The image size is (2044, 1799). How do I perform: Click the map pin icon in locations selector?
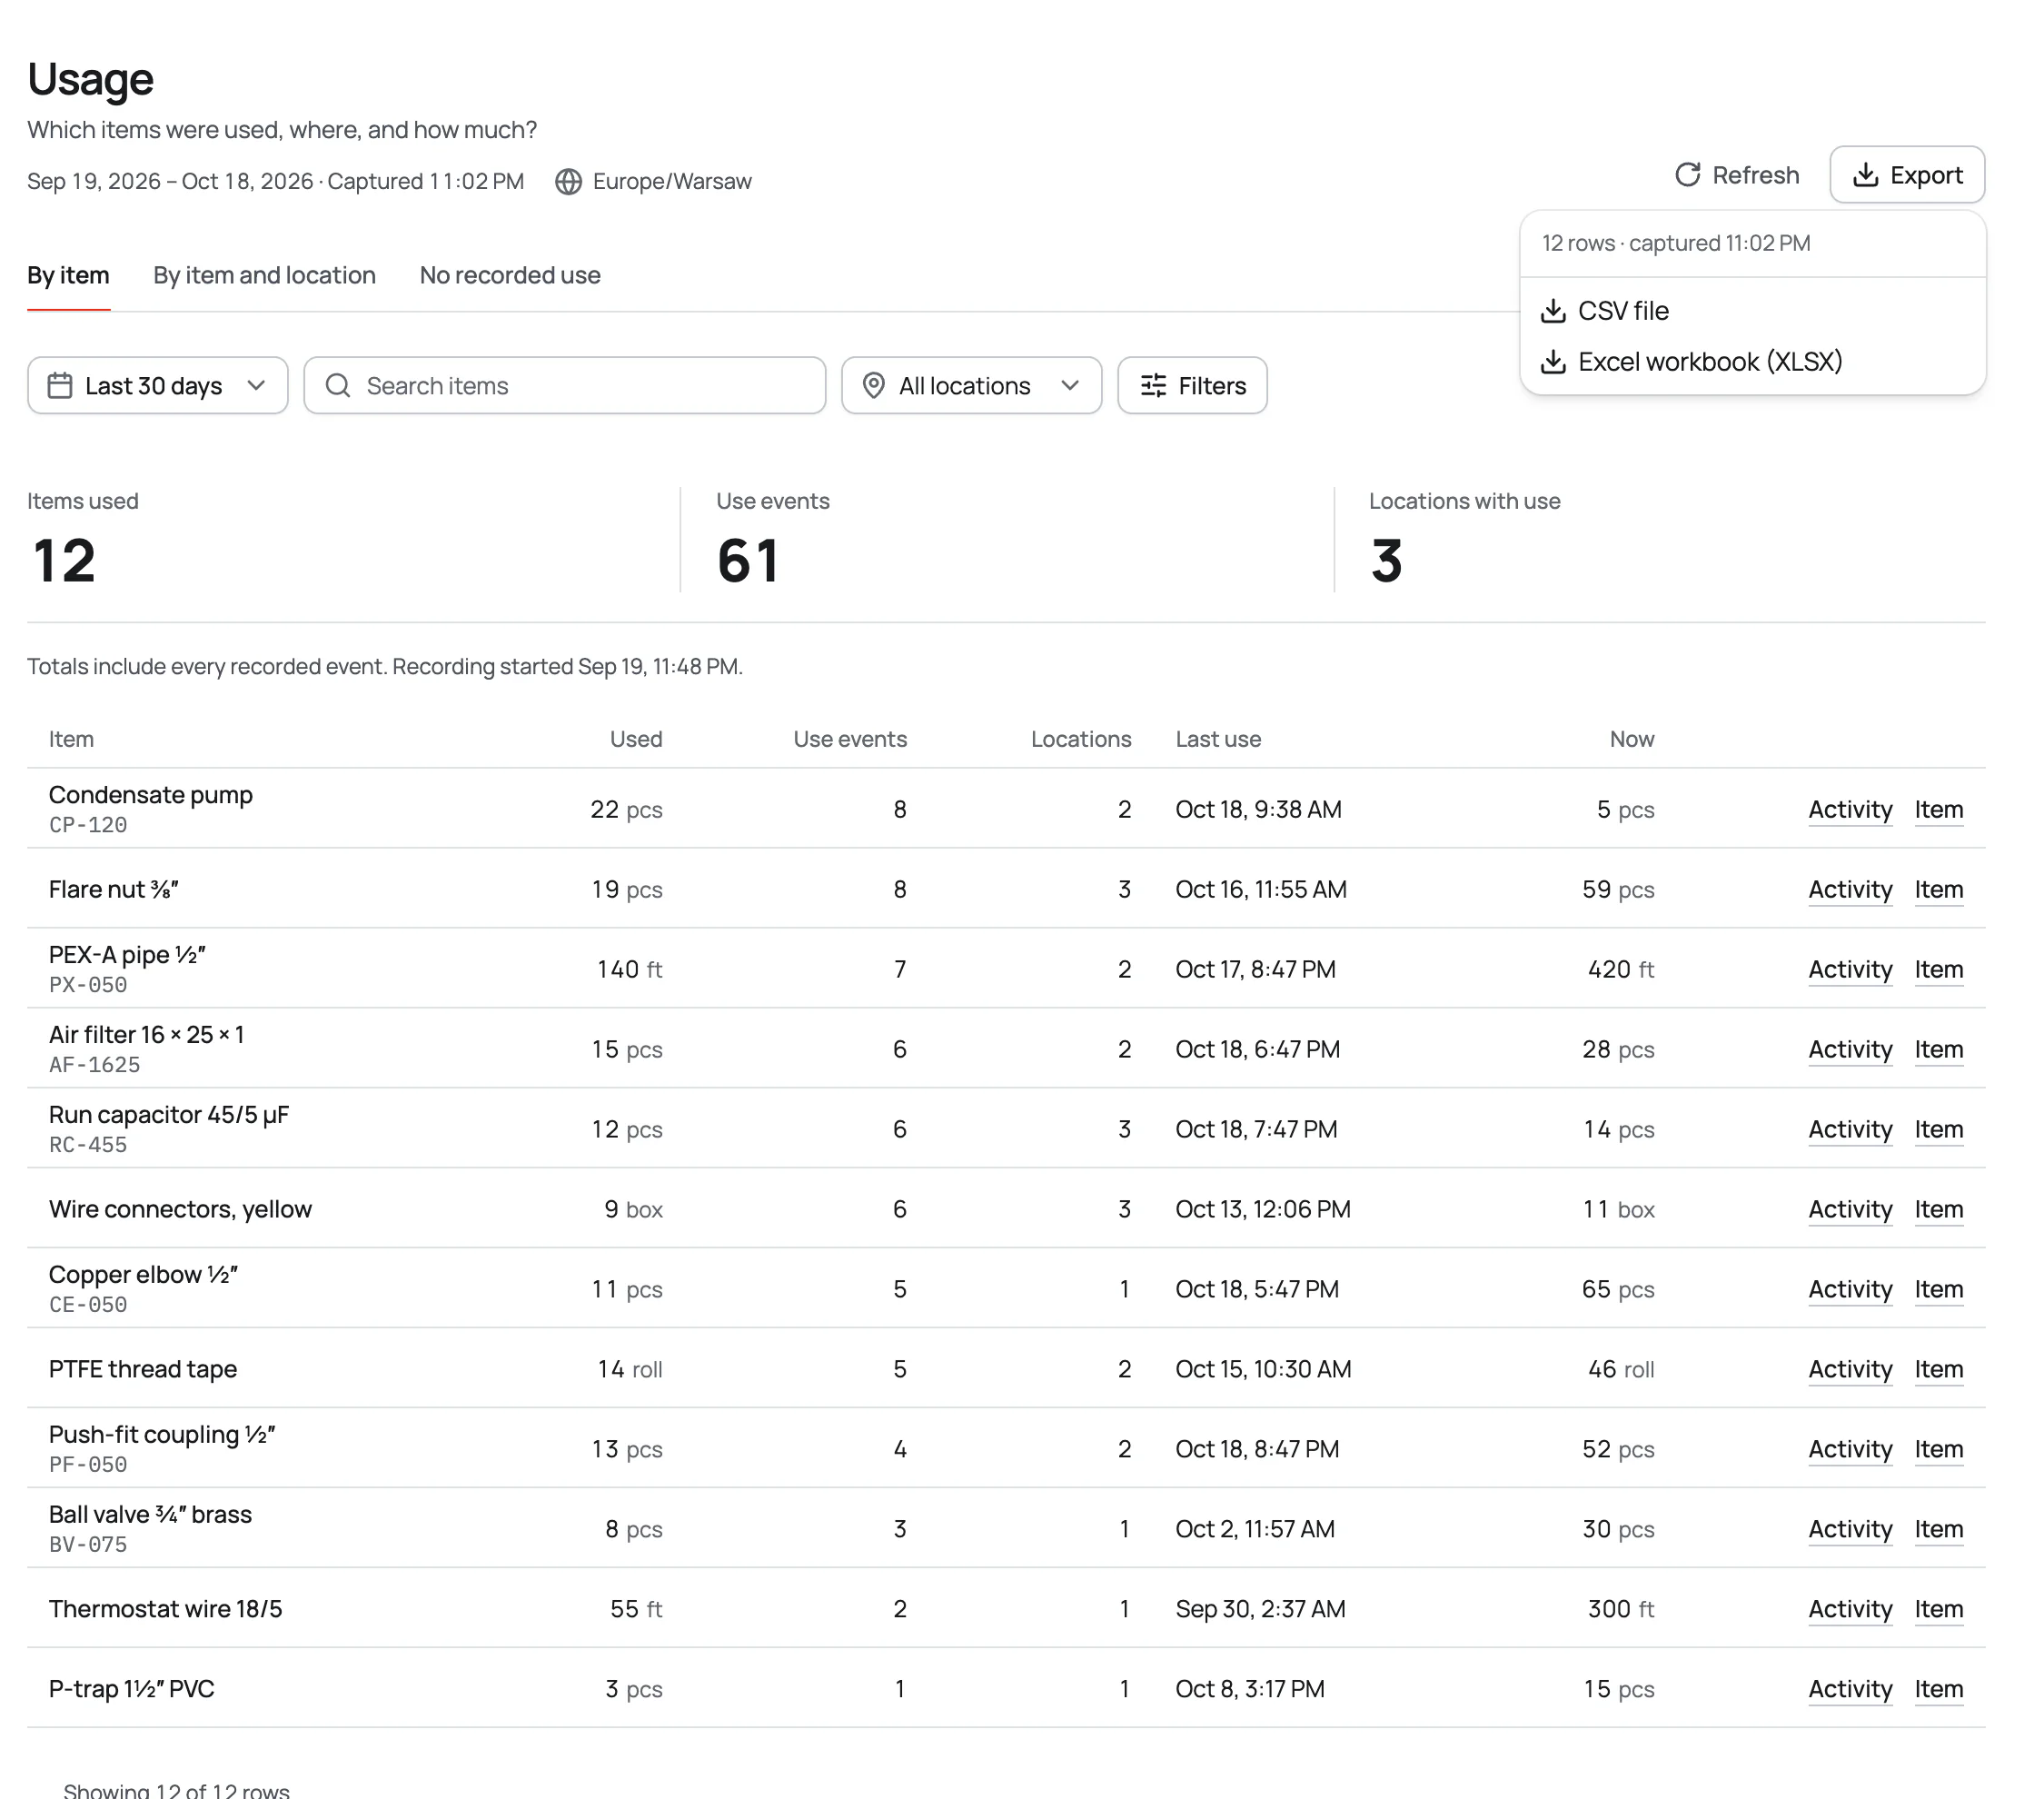coord(874,386)
